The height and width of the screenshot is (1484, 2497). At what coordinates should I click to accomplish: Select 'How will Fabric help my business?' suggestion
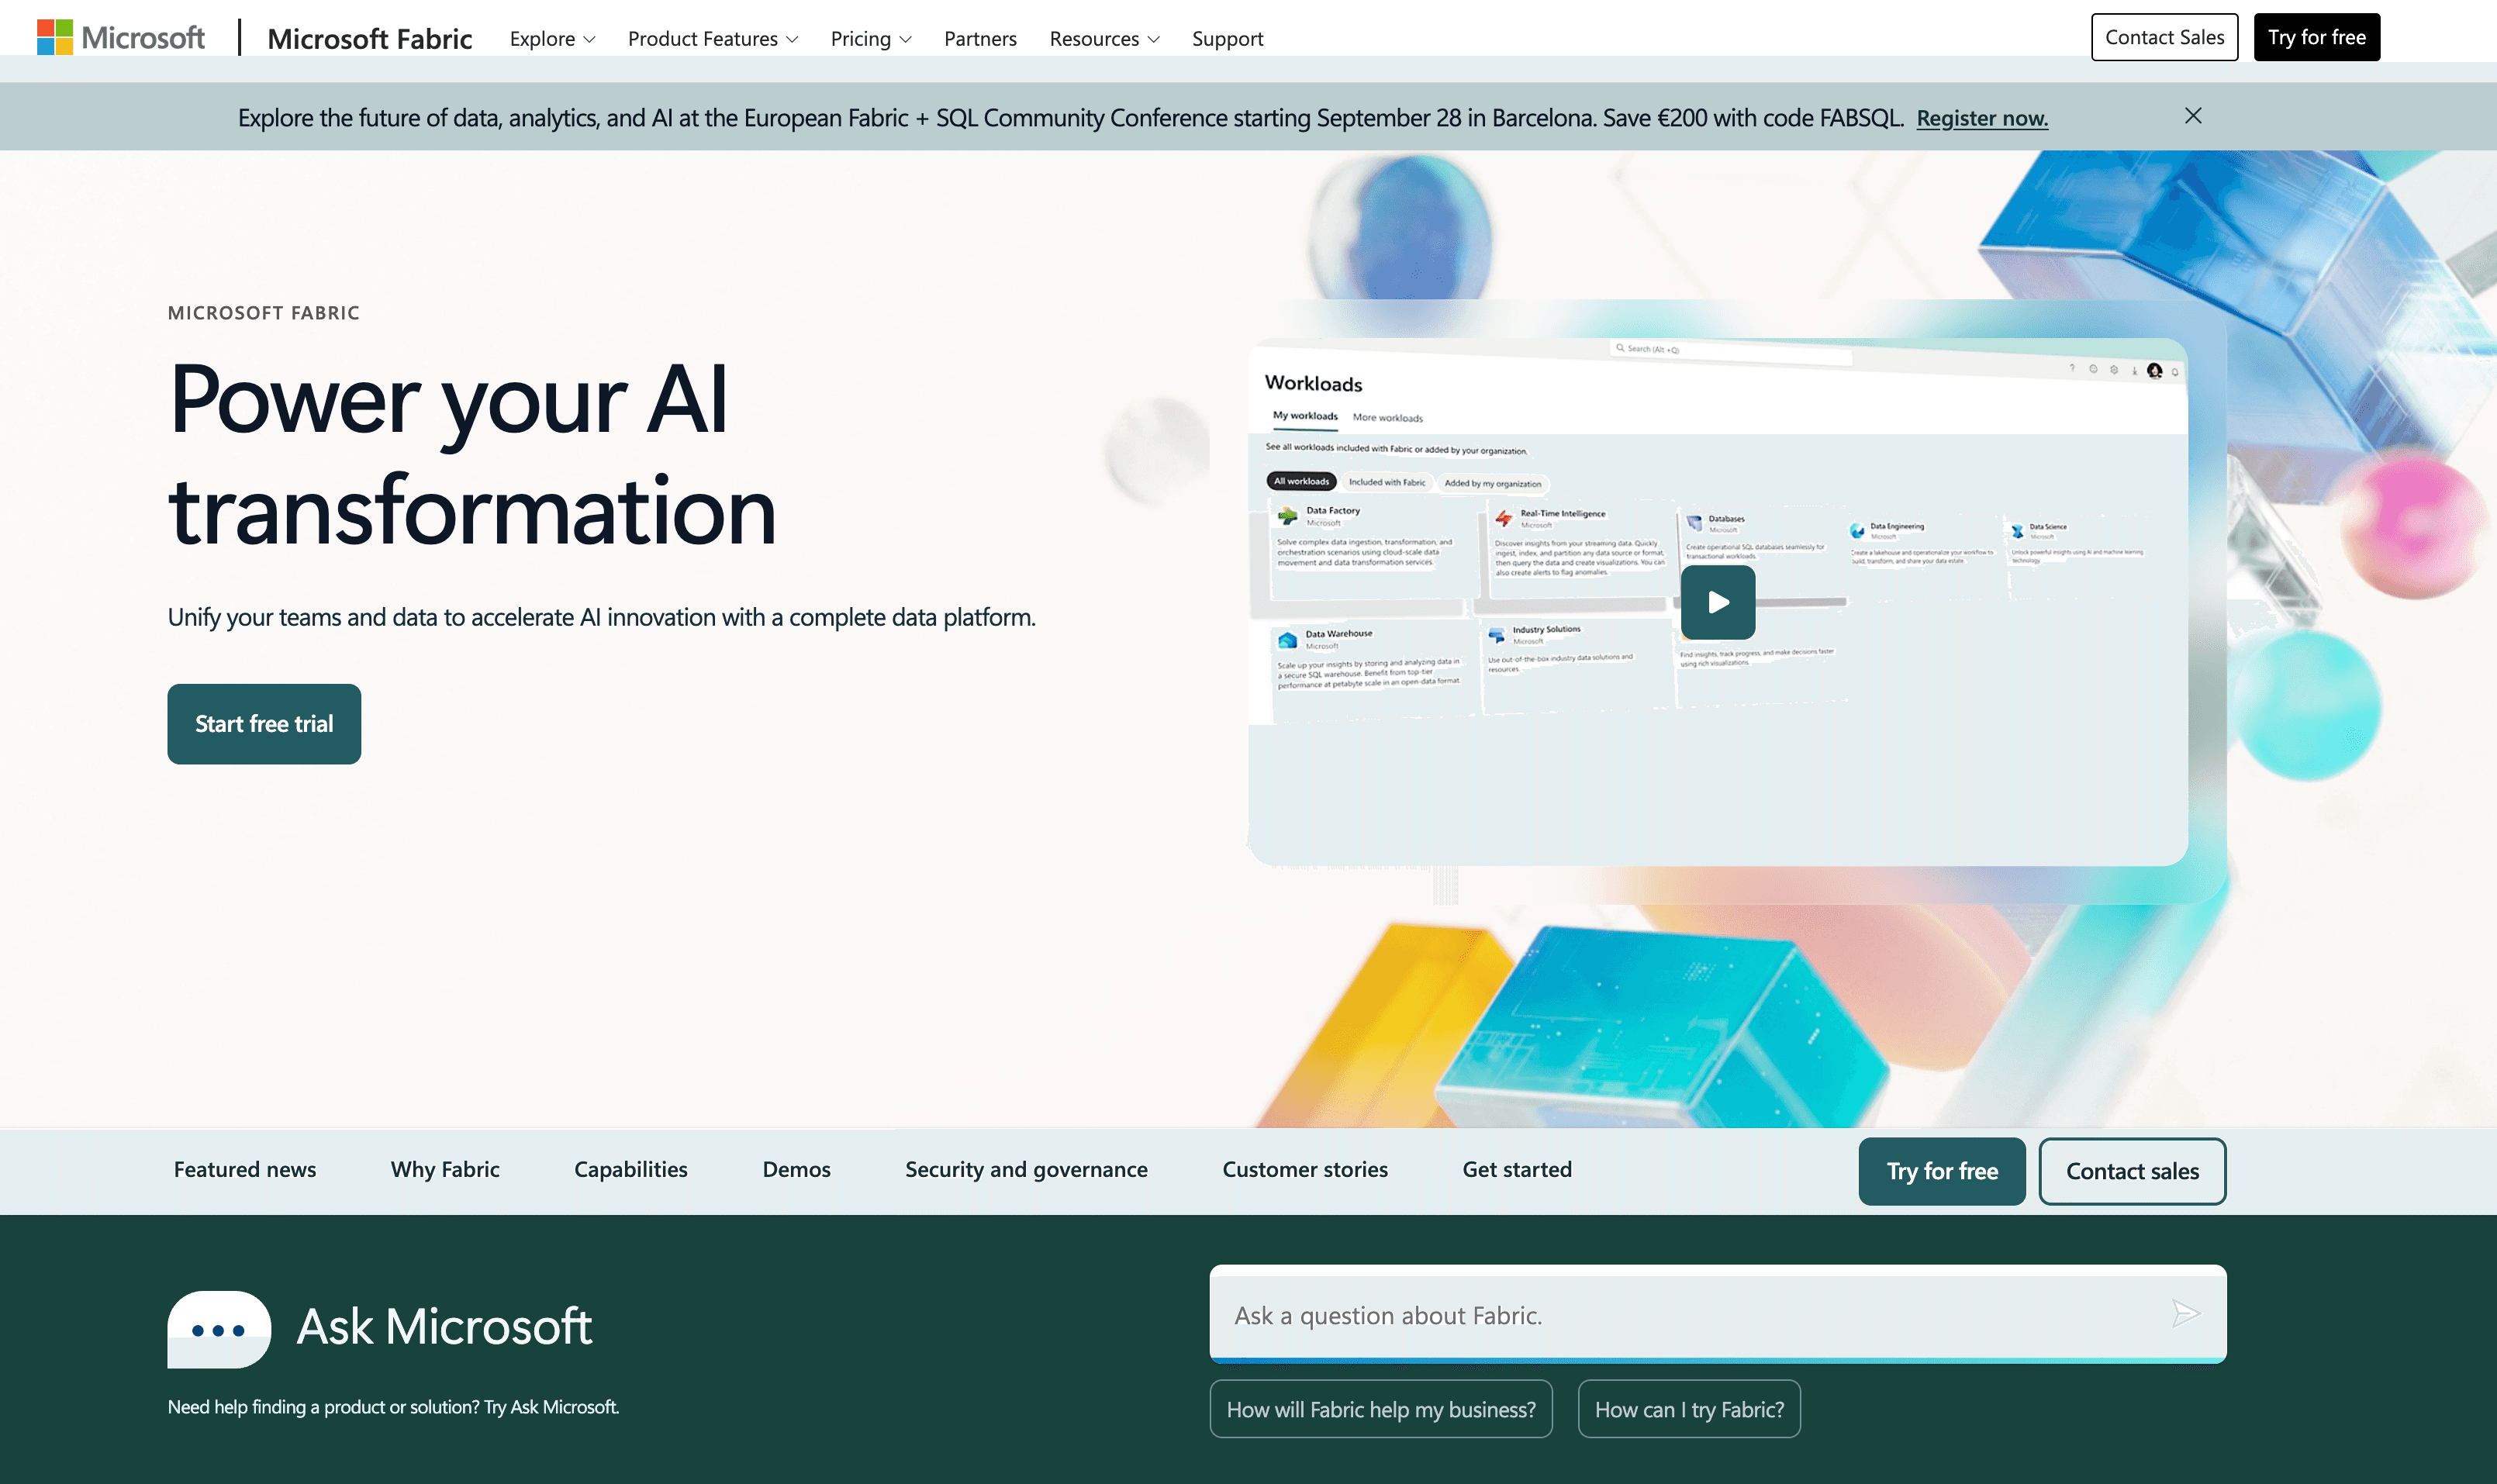[1381, 1409]
